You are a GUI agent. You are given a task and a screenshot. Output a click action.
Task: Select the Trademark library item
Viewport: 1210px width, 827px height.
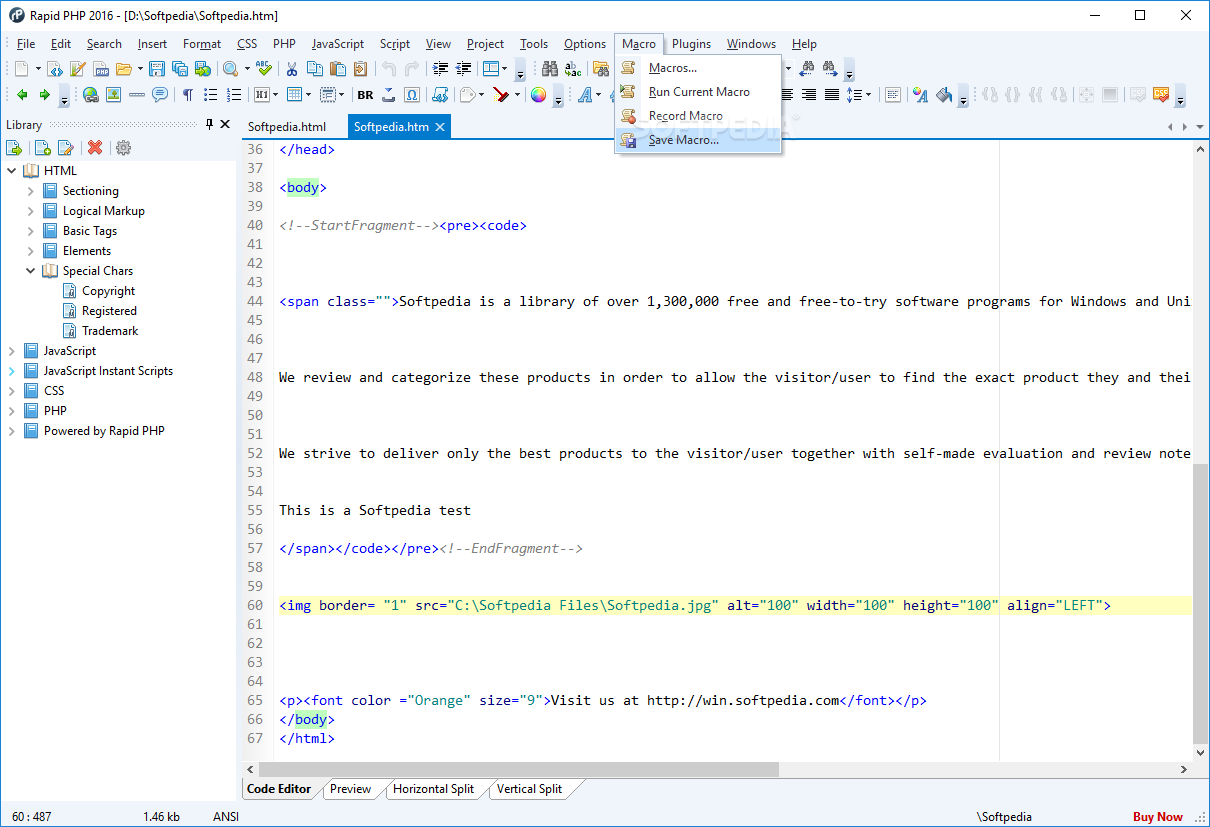click(110, 331)
